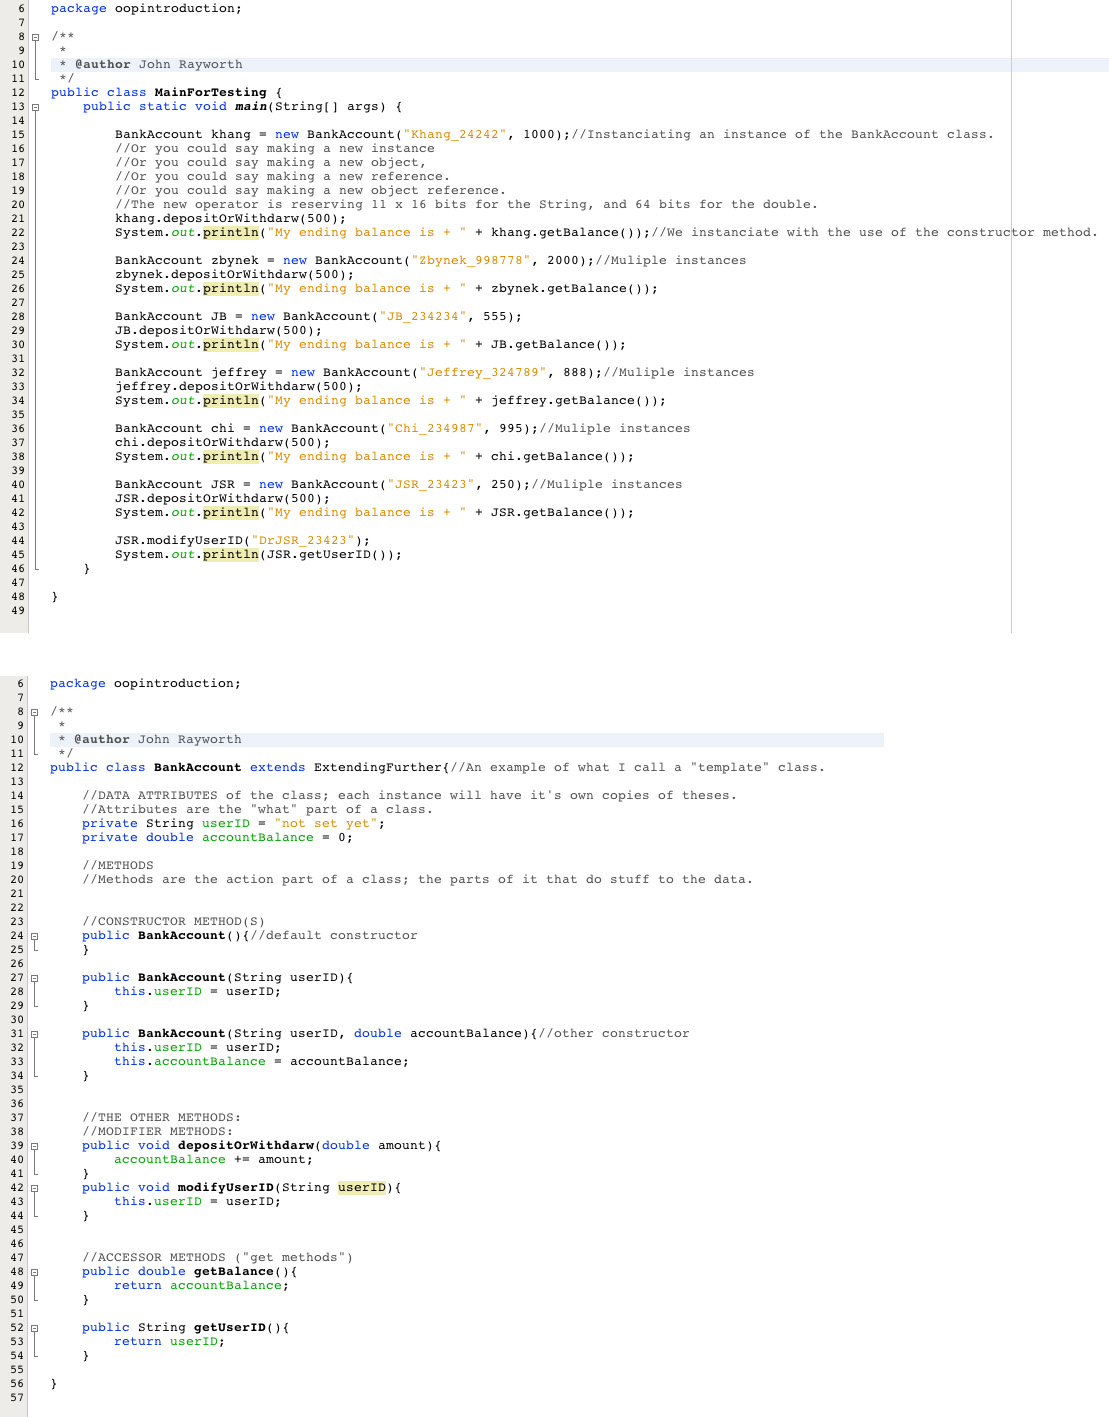Click the "DrJSR_23423" string argument

tap(302, 541)
